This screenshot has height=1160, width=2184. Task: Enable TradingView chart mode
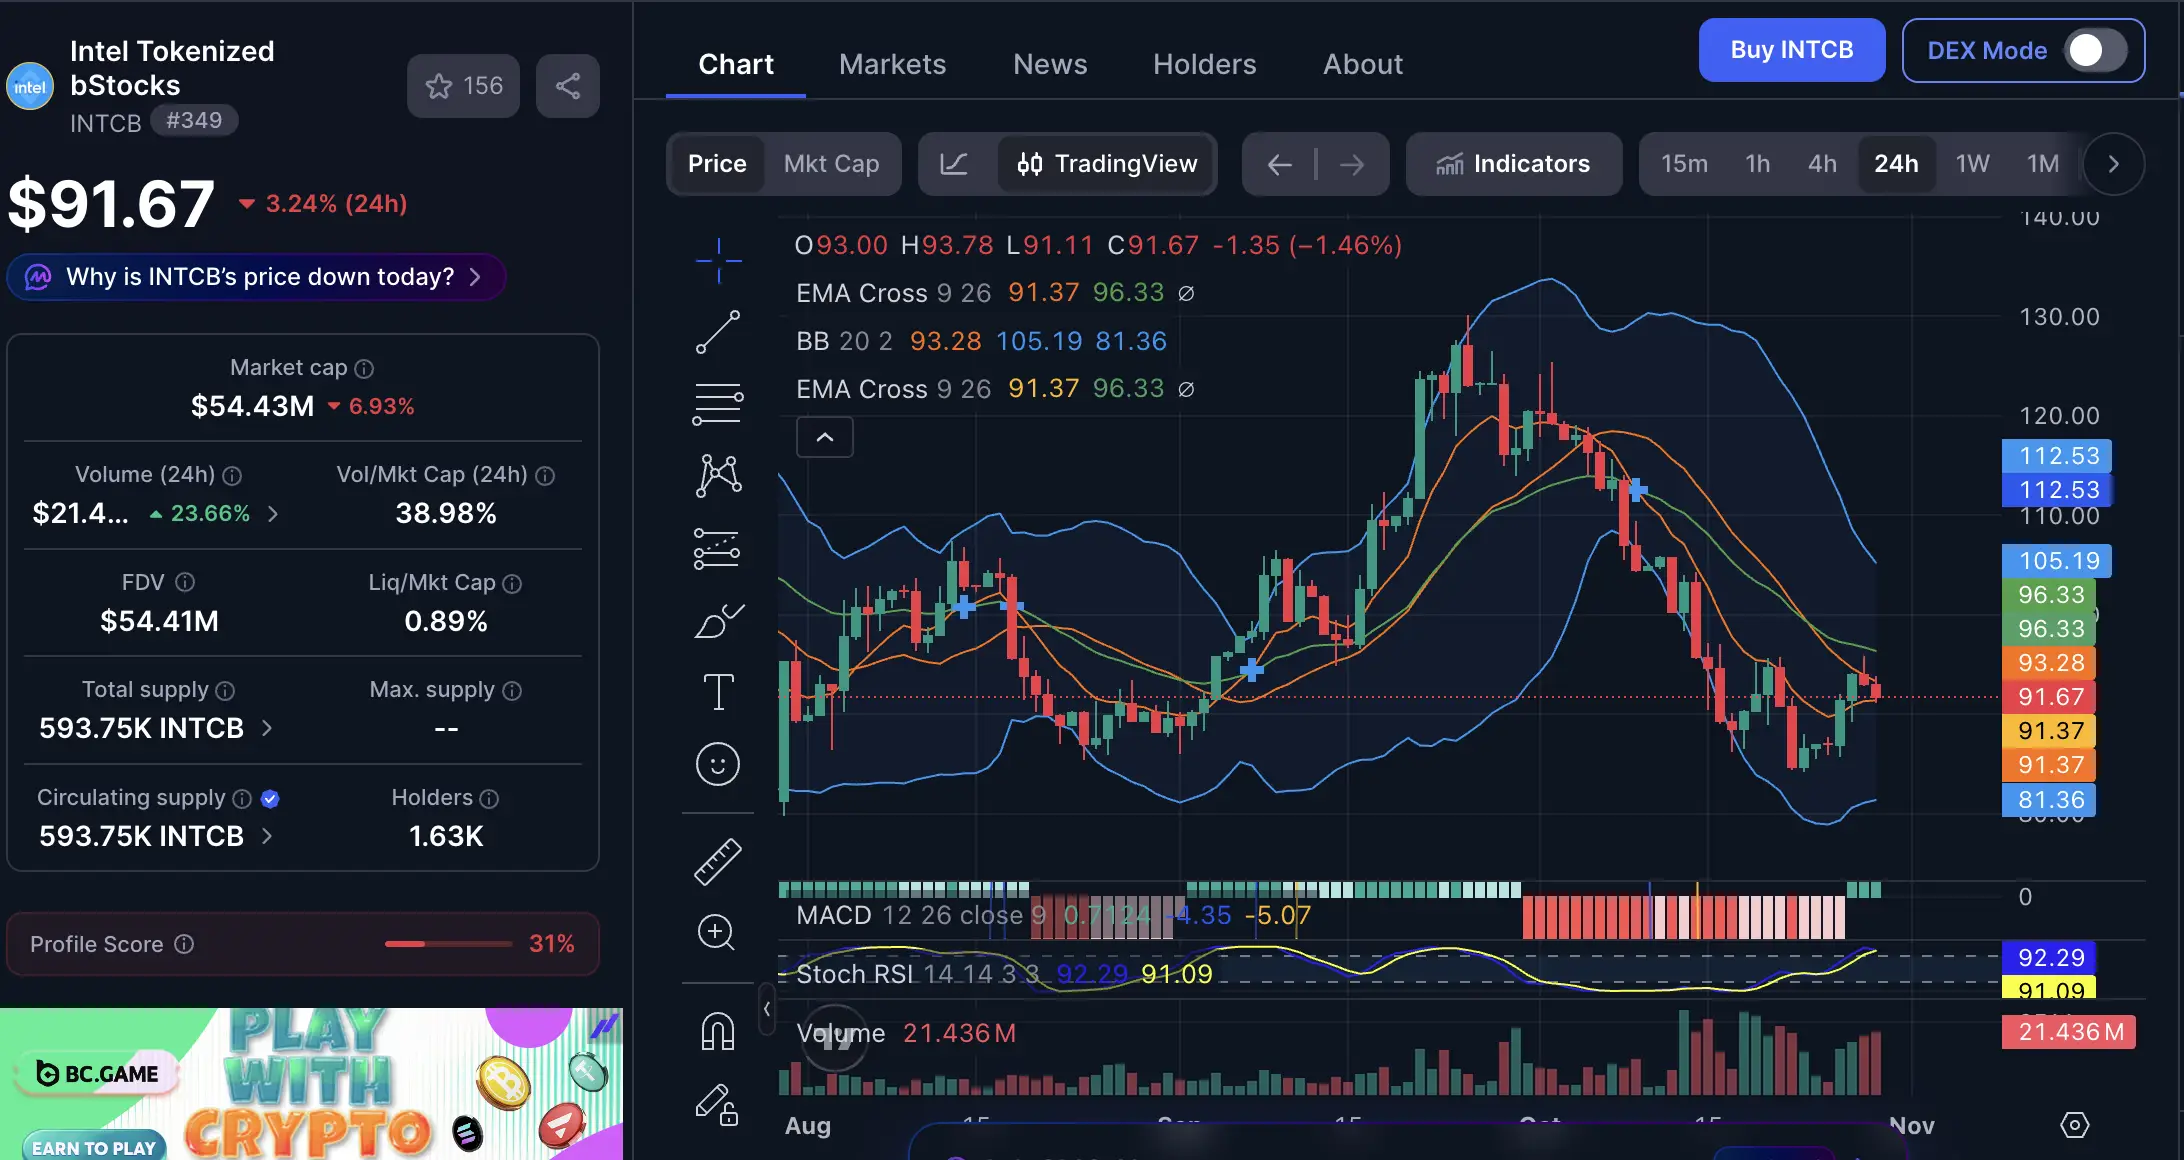[x=1107, y=164]
